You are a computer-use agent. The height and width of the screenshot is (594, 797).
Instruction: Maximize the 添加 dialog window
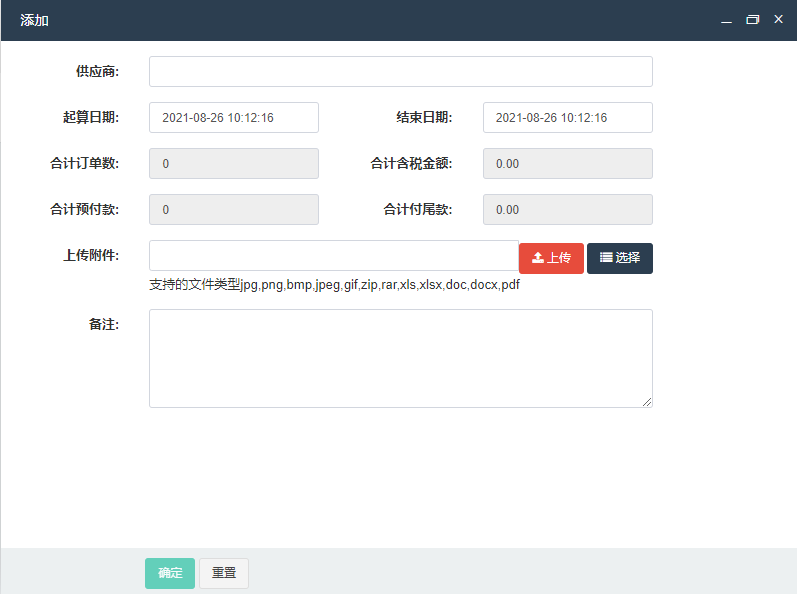point(752,20)
